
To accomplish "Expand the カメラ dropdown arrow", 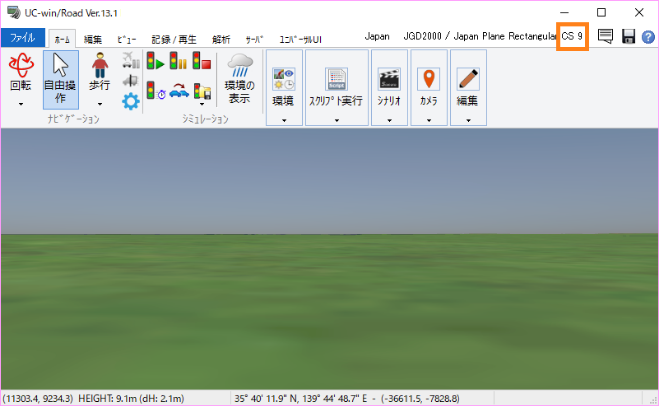I will (429, 121).
